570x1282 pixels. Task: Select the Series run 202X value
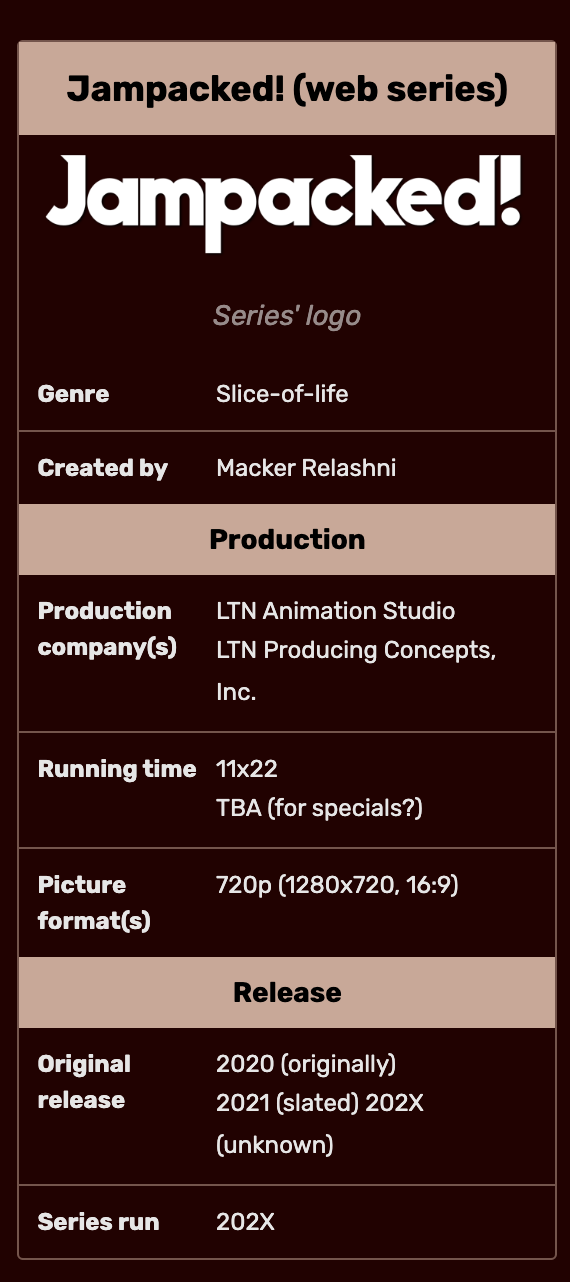pyautogui.click(x=245, y=1222)
